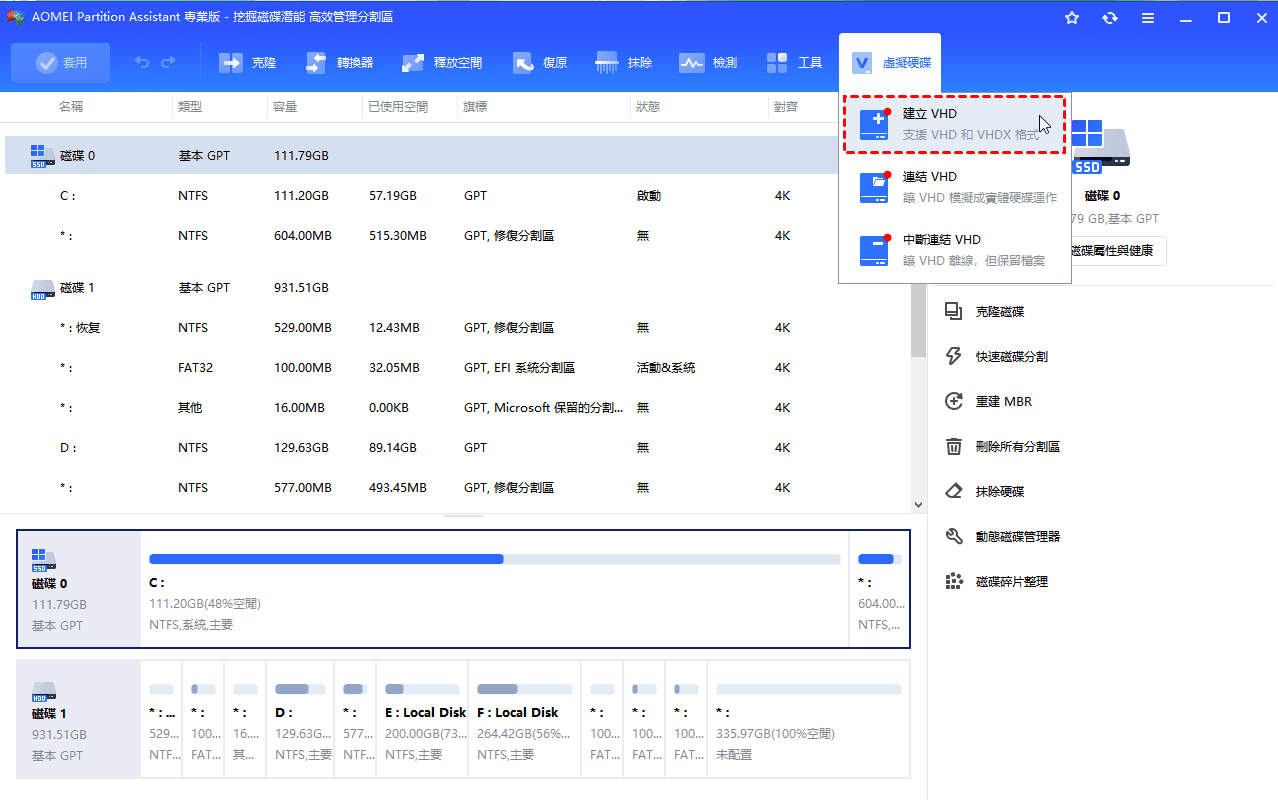This screenshot has height=800, width=1278.
Task: Click the 套用 Apply button
Action: pyautogui.click(x=60, y=61)
